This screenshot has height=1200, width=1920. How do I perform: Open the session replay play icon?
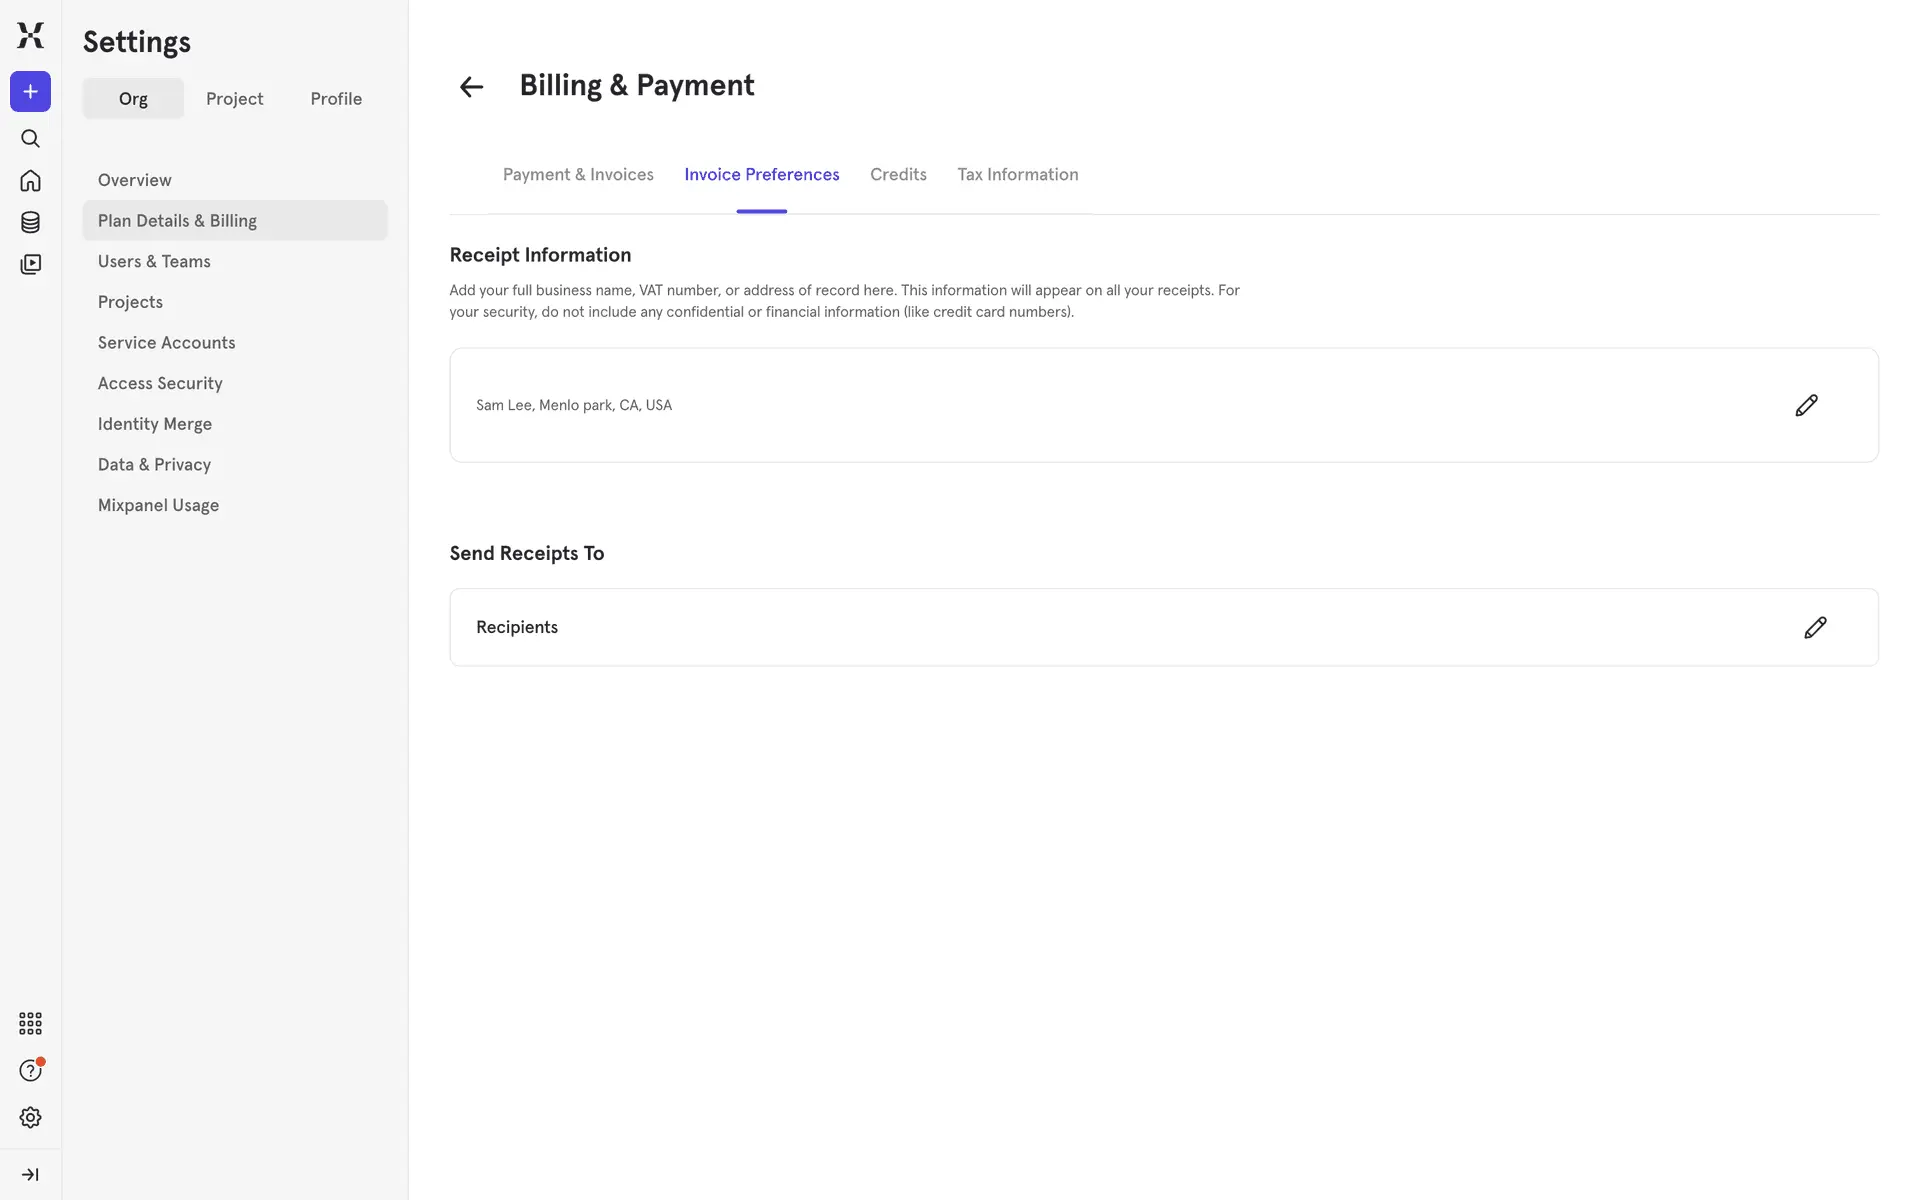[x=30, y=264]
